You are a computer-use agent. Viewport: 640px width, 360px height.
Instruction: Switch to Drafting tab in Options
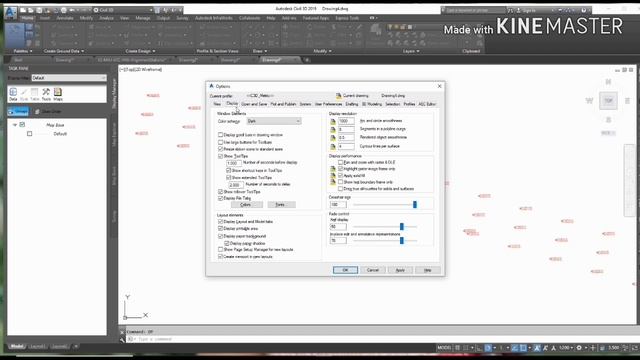coord(351,104)
